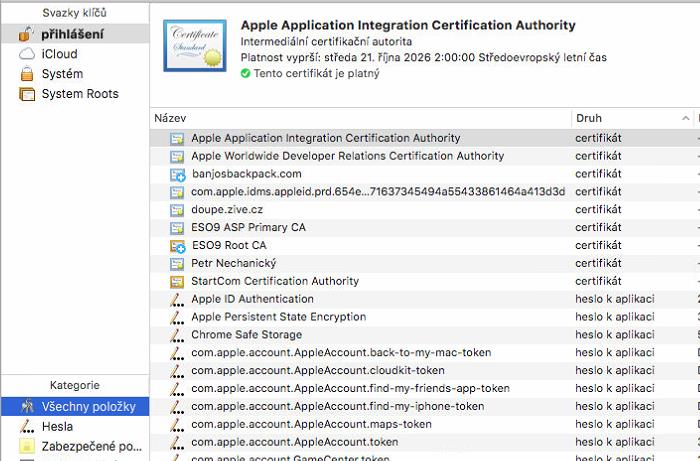
Task: Sort list by Druh column header
Action: tap(632, 118)
